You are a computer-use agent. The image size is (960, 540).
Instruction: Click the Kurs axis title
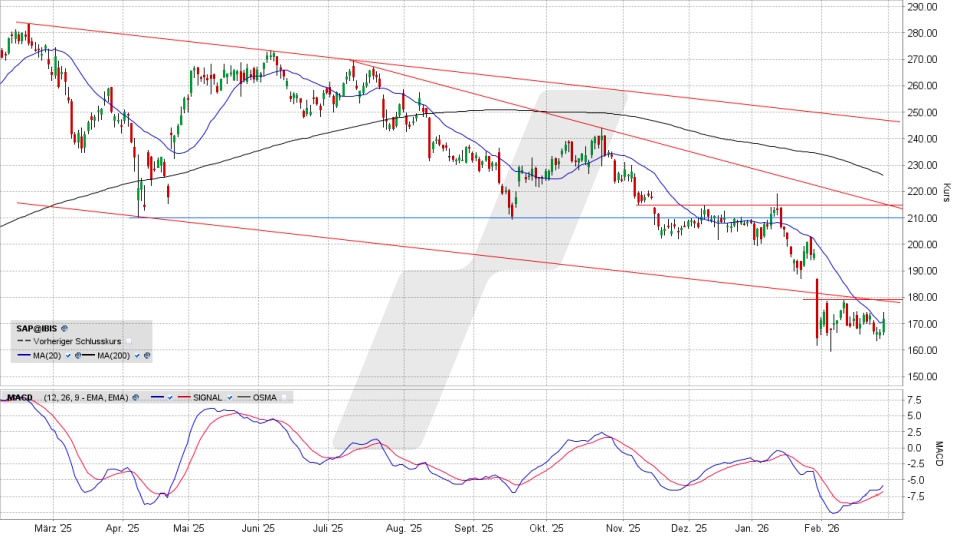pos(946,191)
